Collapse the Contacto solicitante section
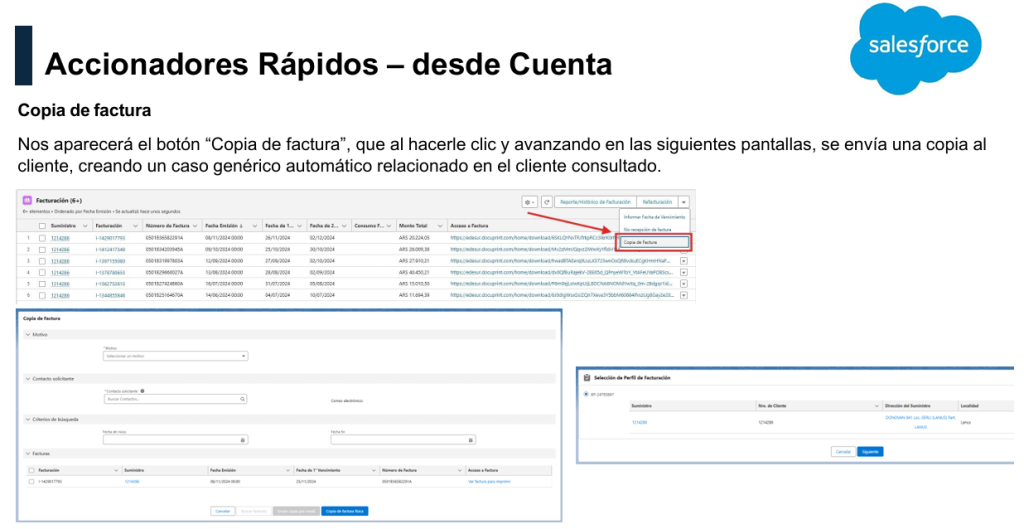1024x529 pixels. (27, 378)
